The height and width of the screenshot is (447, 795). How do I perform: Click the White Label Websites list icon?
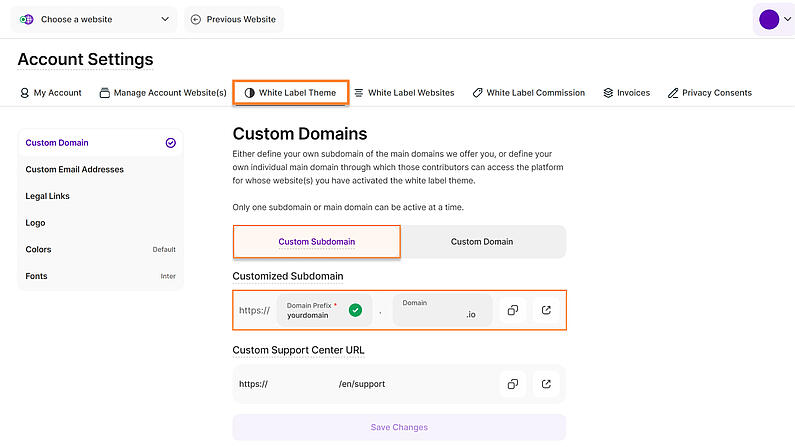[x=359, y=93]
